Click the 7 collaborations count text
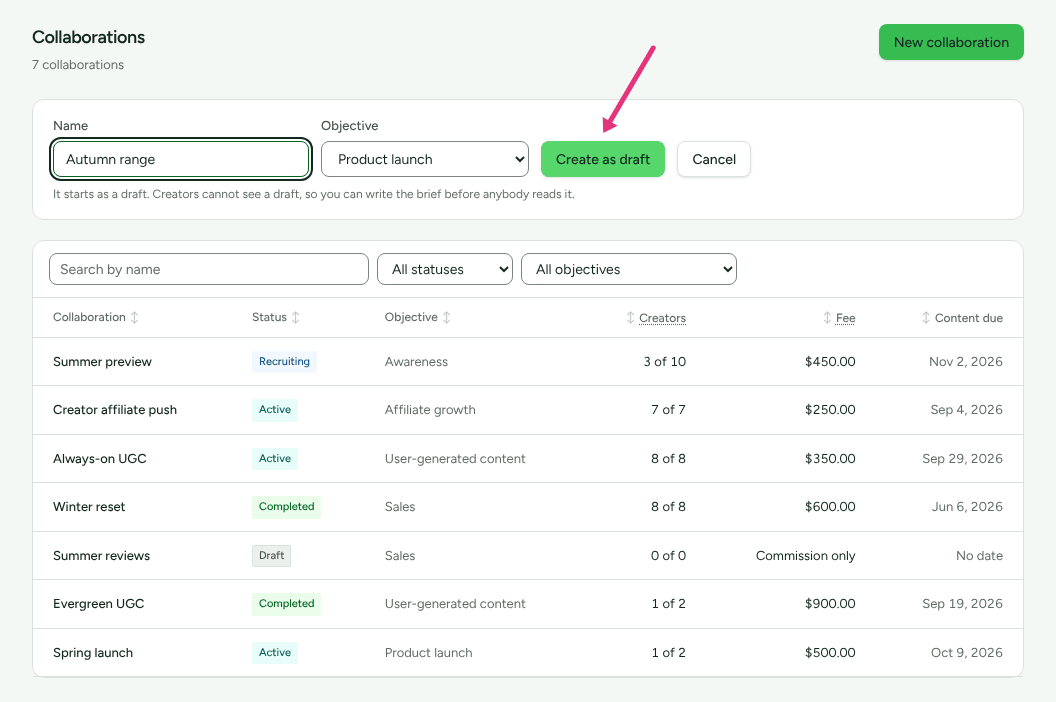The width and height of the screenshot is (1056, 702). point(78,65)
